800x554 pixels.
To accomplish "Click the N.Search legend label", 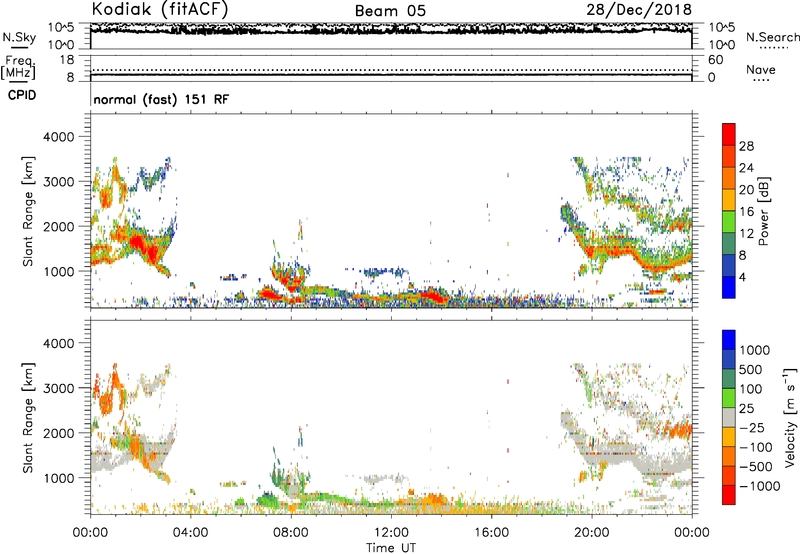I will pyautogui.click(x=773, y=37).
